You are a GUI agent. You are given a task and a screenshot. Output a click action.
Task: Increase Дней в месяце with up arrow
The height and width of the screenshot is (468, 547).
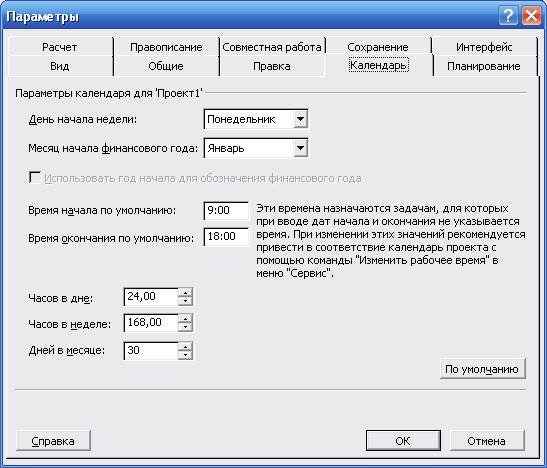pos(185,346)
